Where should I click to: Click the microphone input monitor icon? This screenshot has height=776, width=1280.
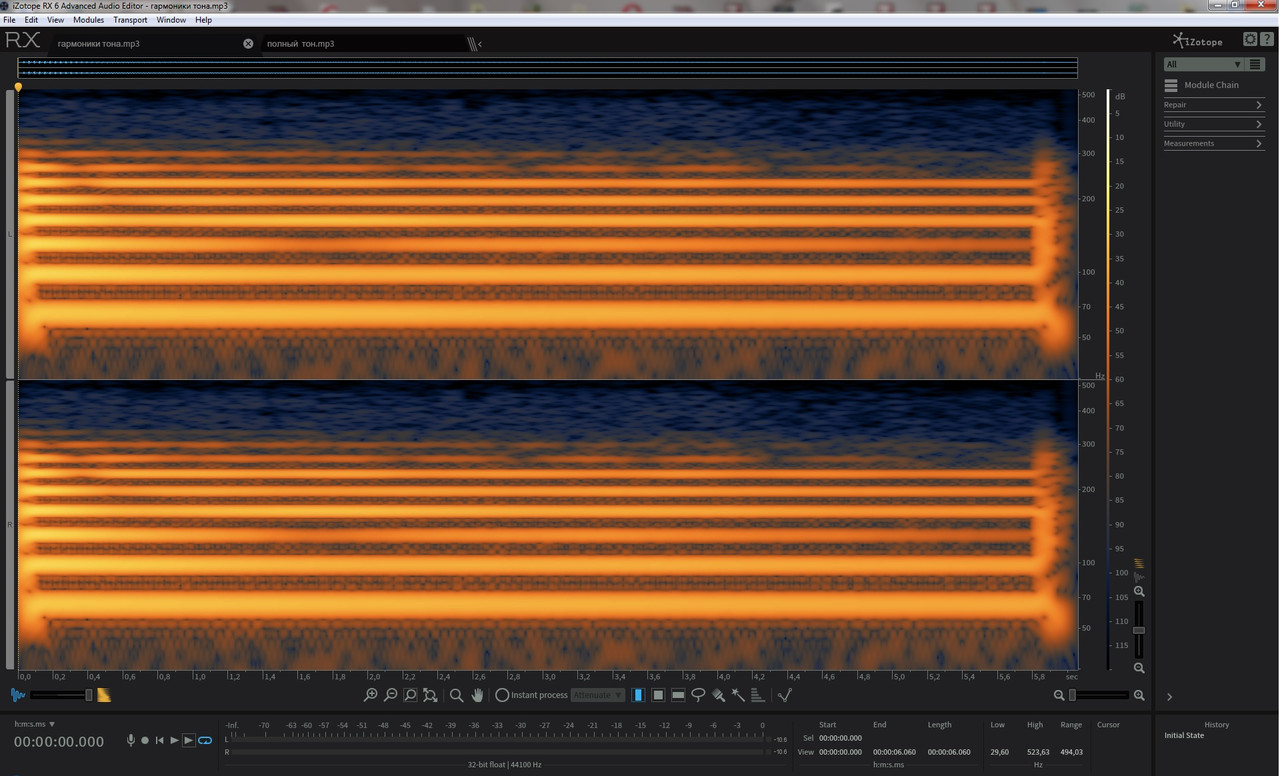130,740
